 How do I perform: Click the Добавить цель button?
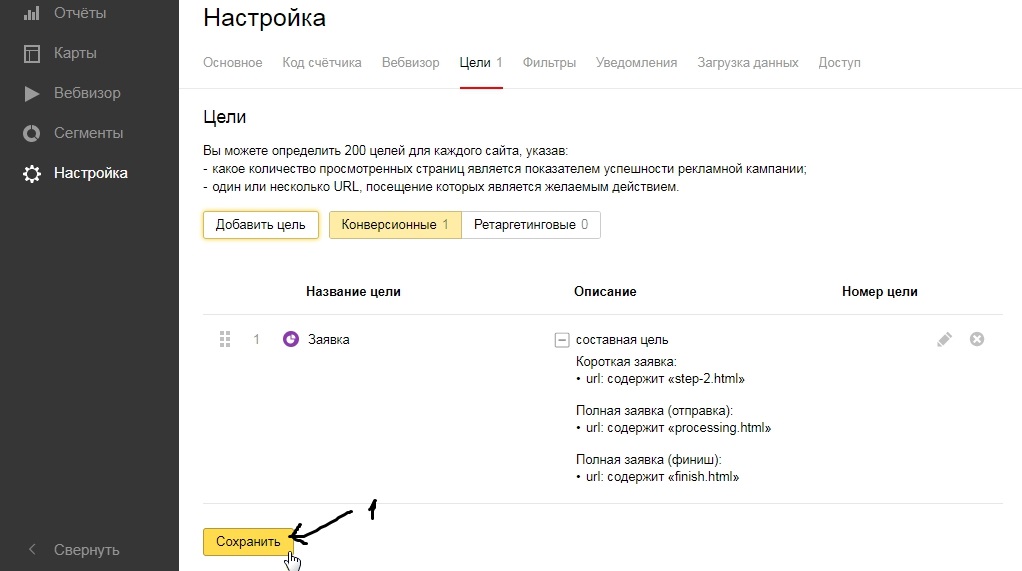[261, 225]
